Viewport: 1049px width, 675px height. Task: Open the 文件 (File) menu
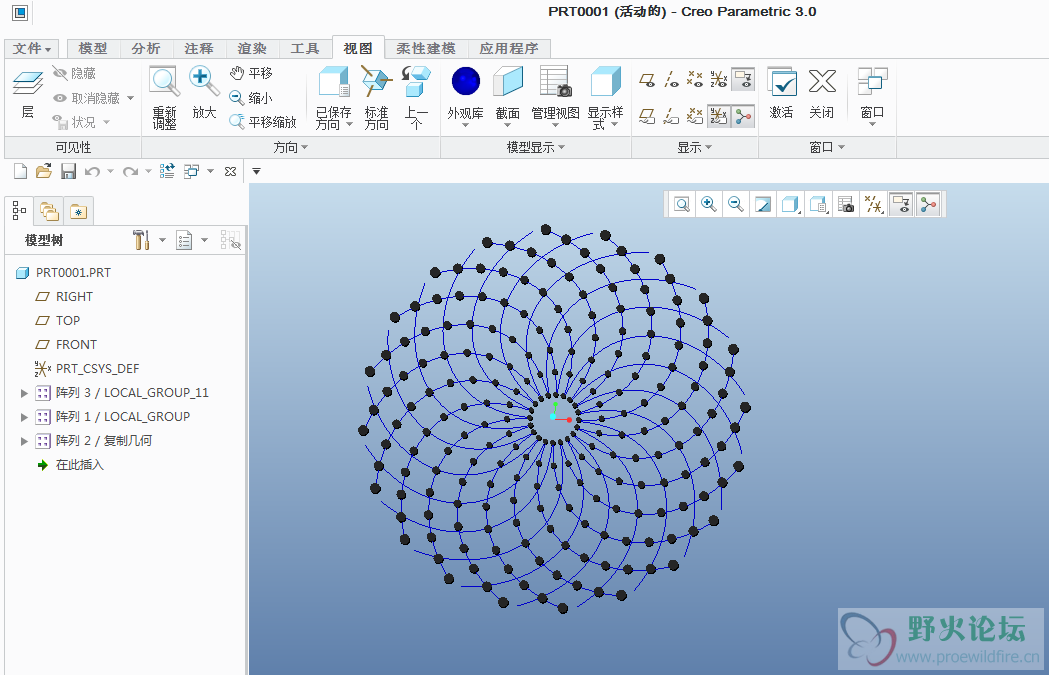[32, 49]
